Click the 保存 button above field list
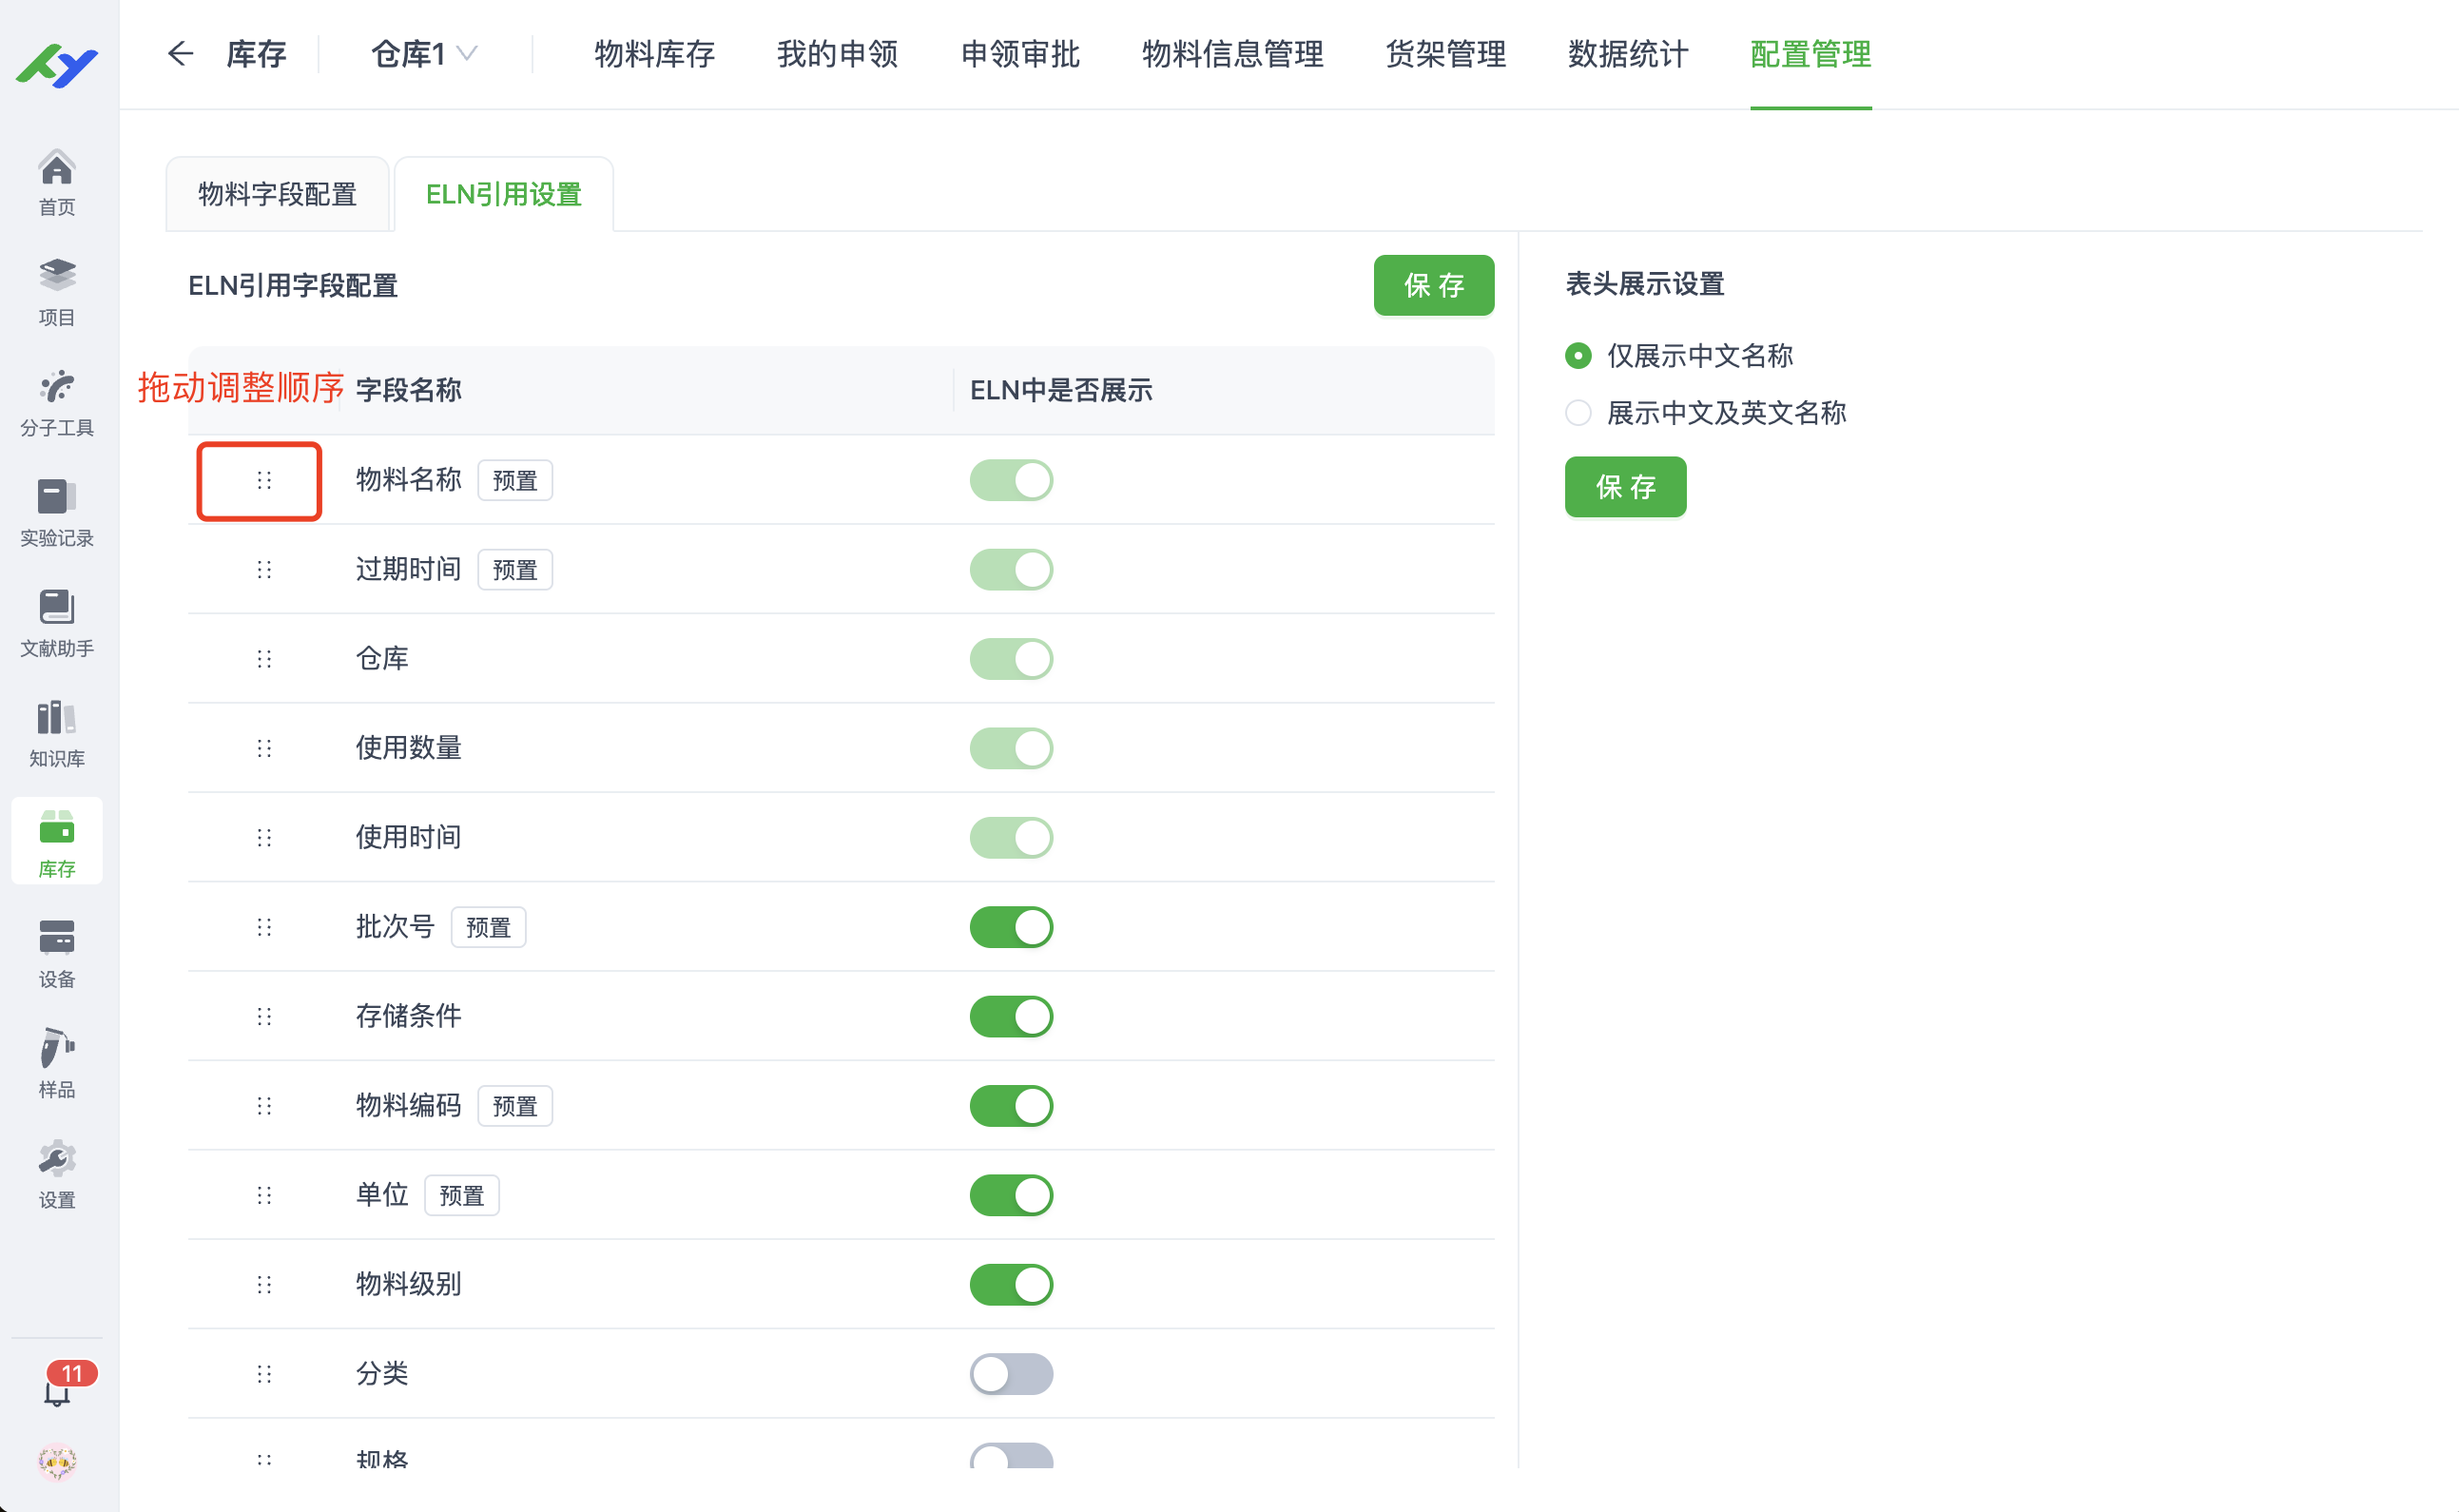2459x1512 pixels. point(1434,286)
